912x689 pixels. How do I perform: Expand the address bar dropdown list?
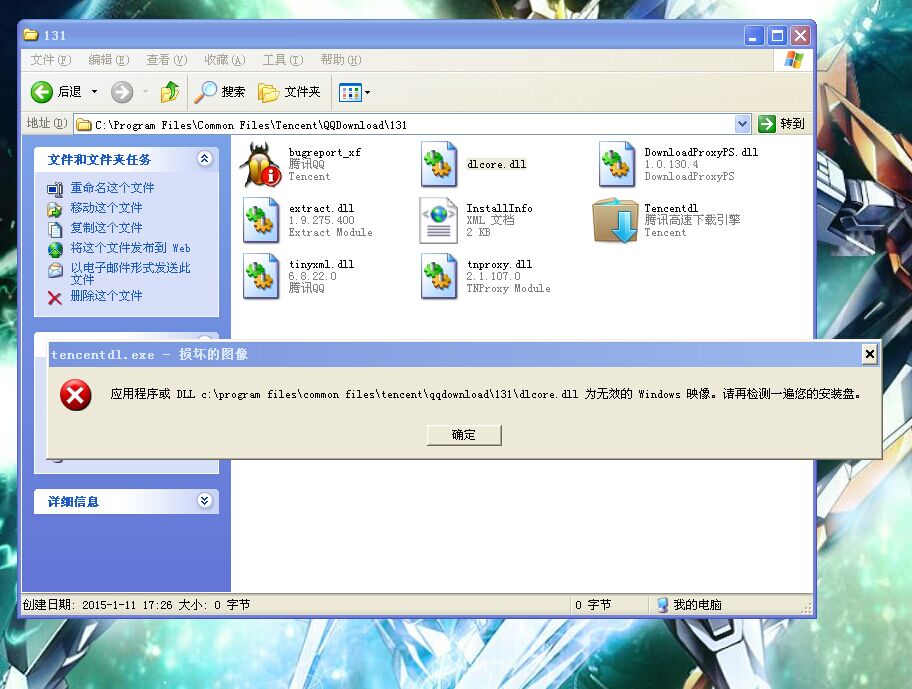pos(742,124)
